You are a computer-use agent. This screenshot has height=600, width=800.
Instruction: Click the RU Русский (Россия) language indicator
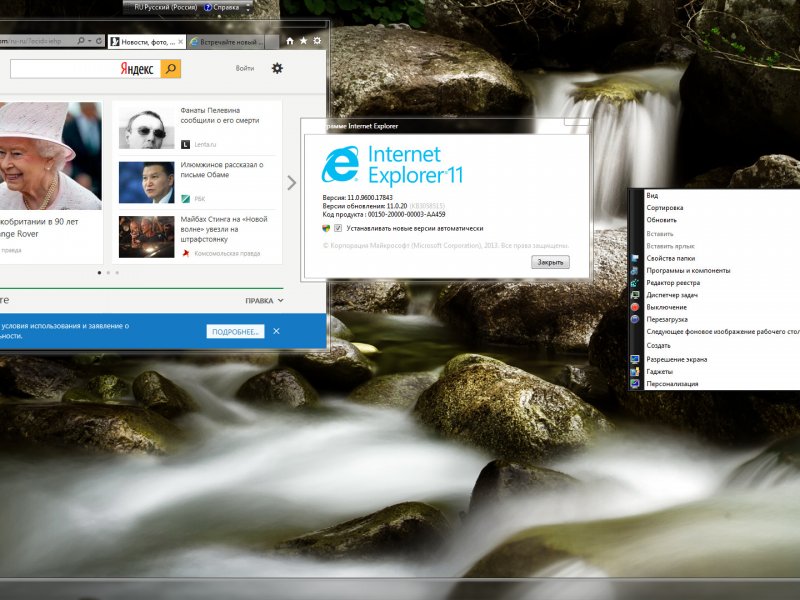[x=165, y=7]
